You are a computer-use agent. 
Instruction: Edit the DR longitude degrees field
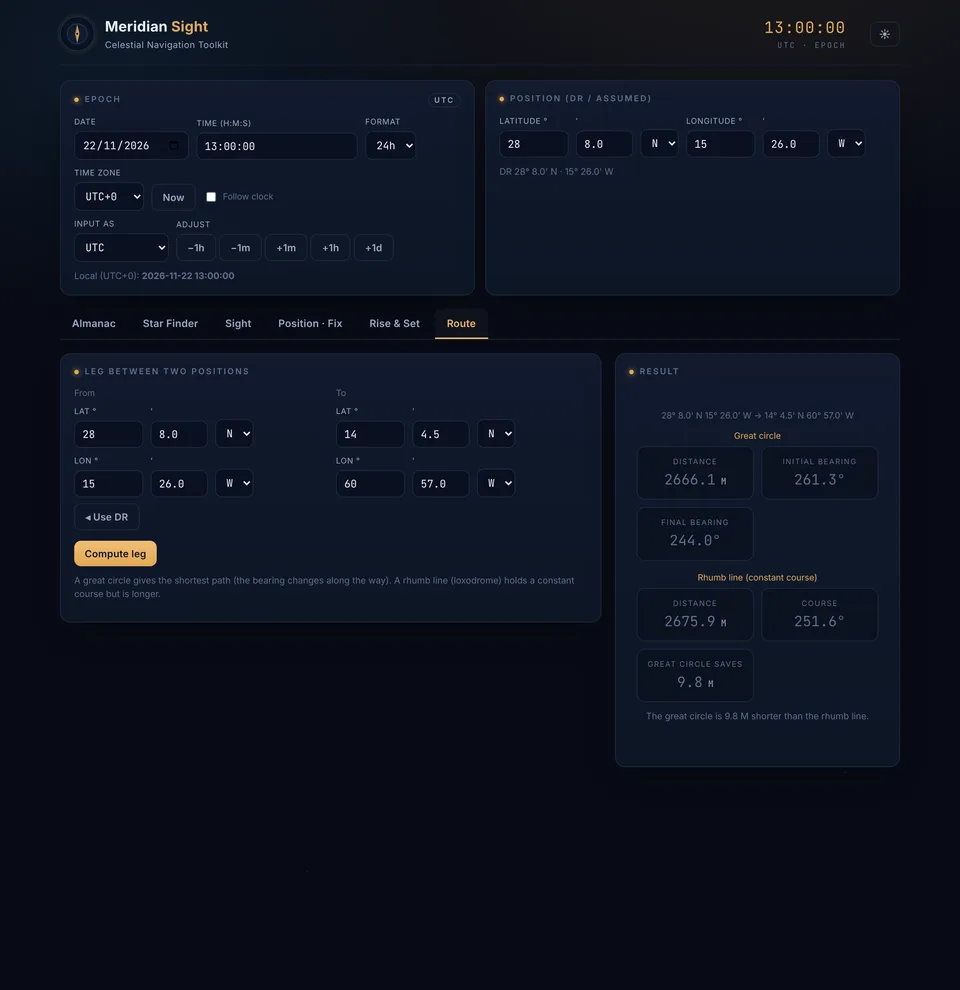(x=721, y=144)
